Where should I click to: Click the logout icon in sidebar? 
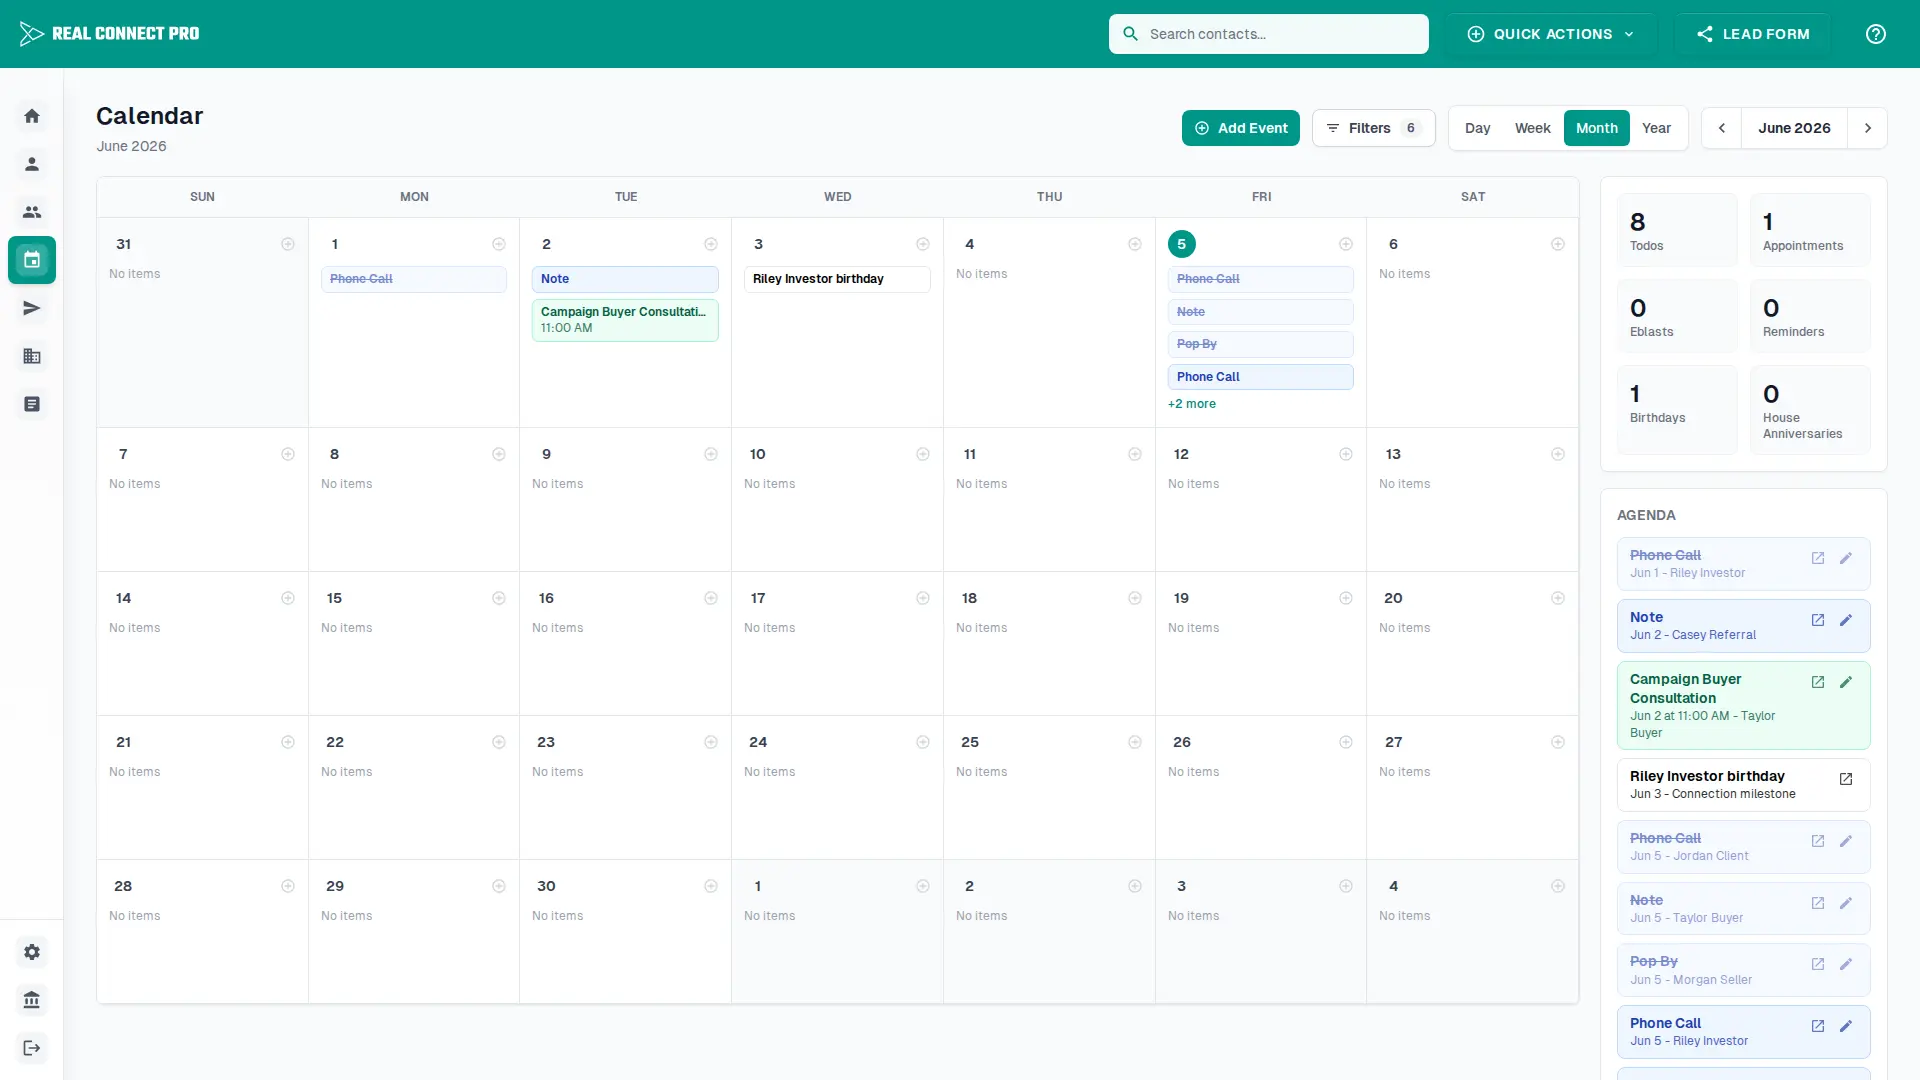click(32, 1048)
